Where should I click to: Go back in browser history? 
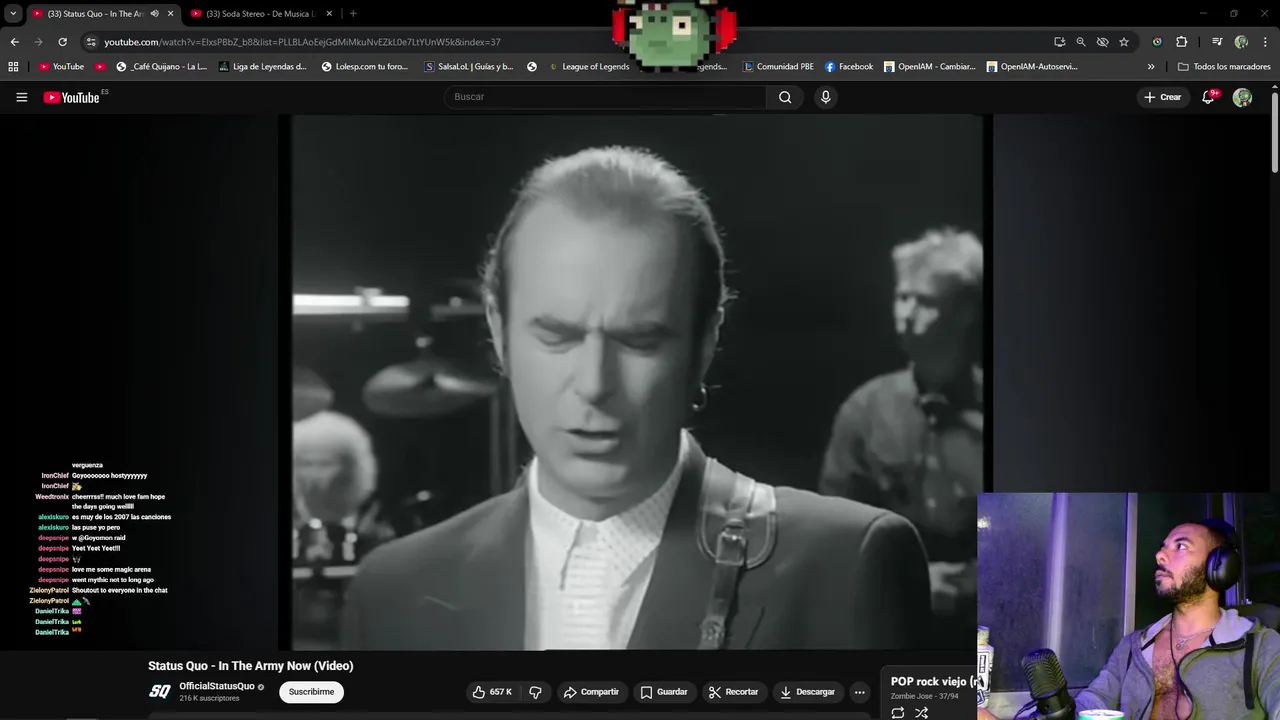14,42
